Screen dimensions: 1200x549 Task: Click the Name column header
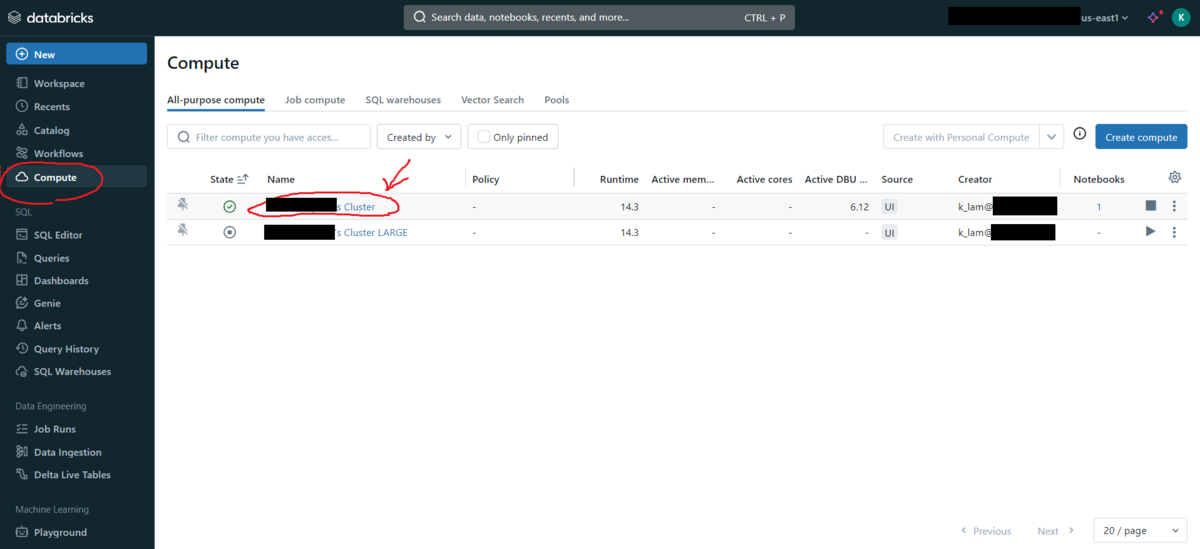point(281,179)
